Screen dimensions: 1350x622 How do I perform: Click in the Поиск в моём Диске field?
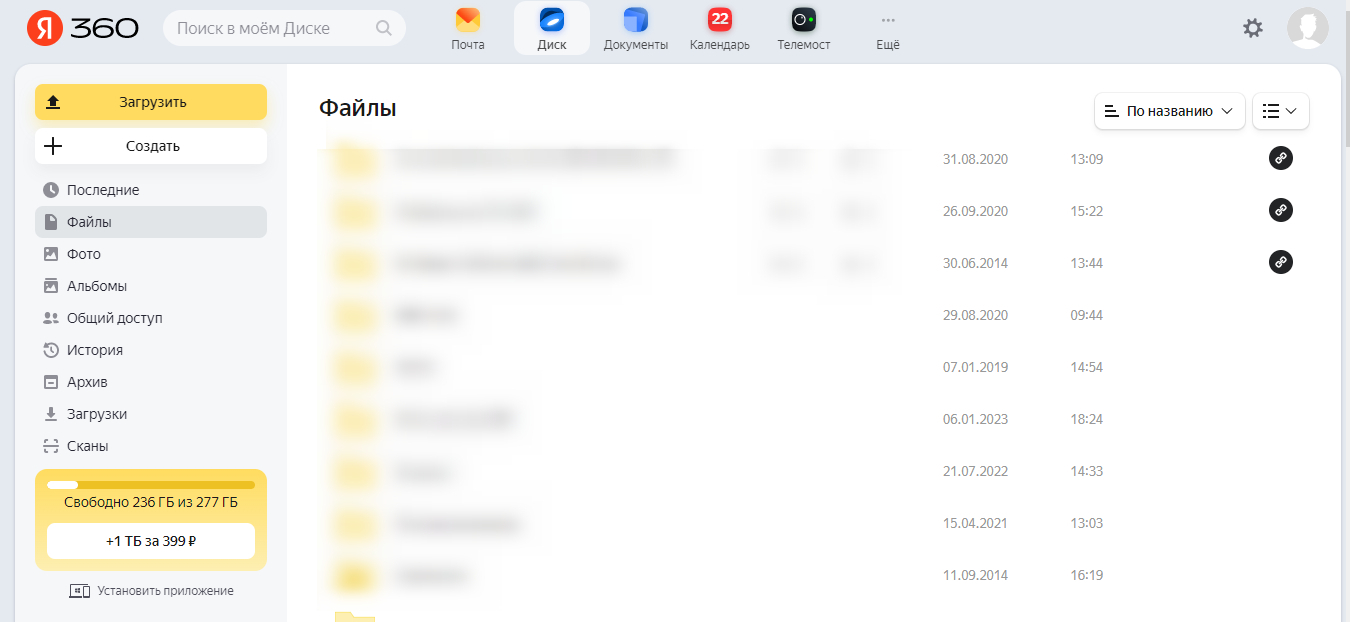click(285, 28)
